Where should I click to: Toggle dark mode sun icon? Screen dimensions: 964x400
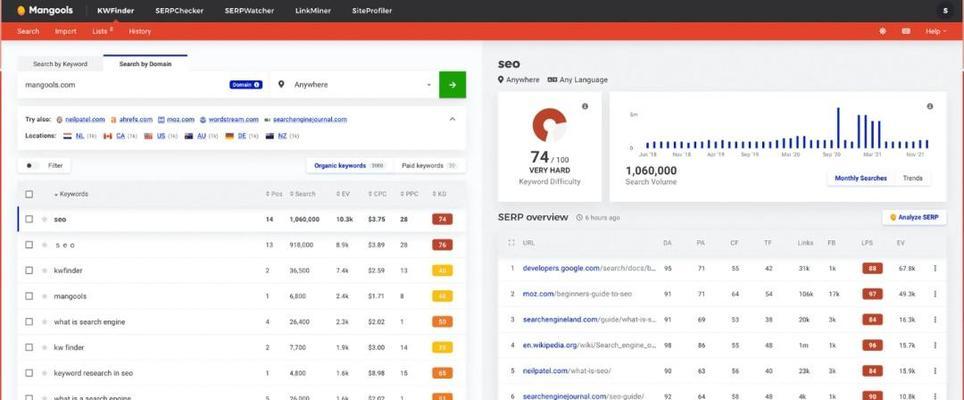tap(883, 31)
